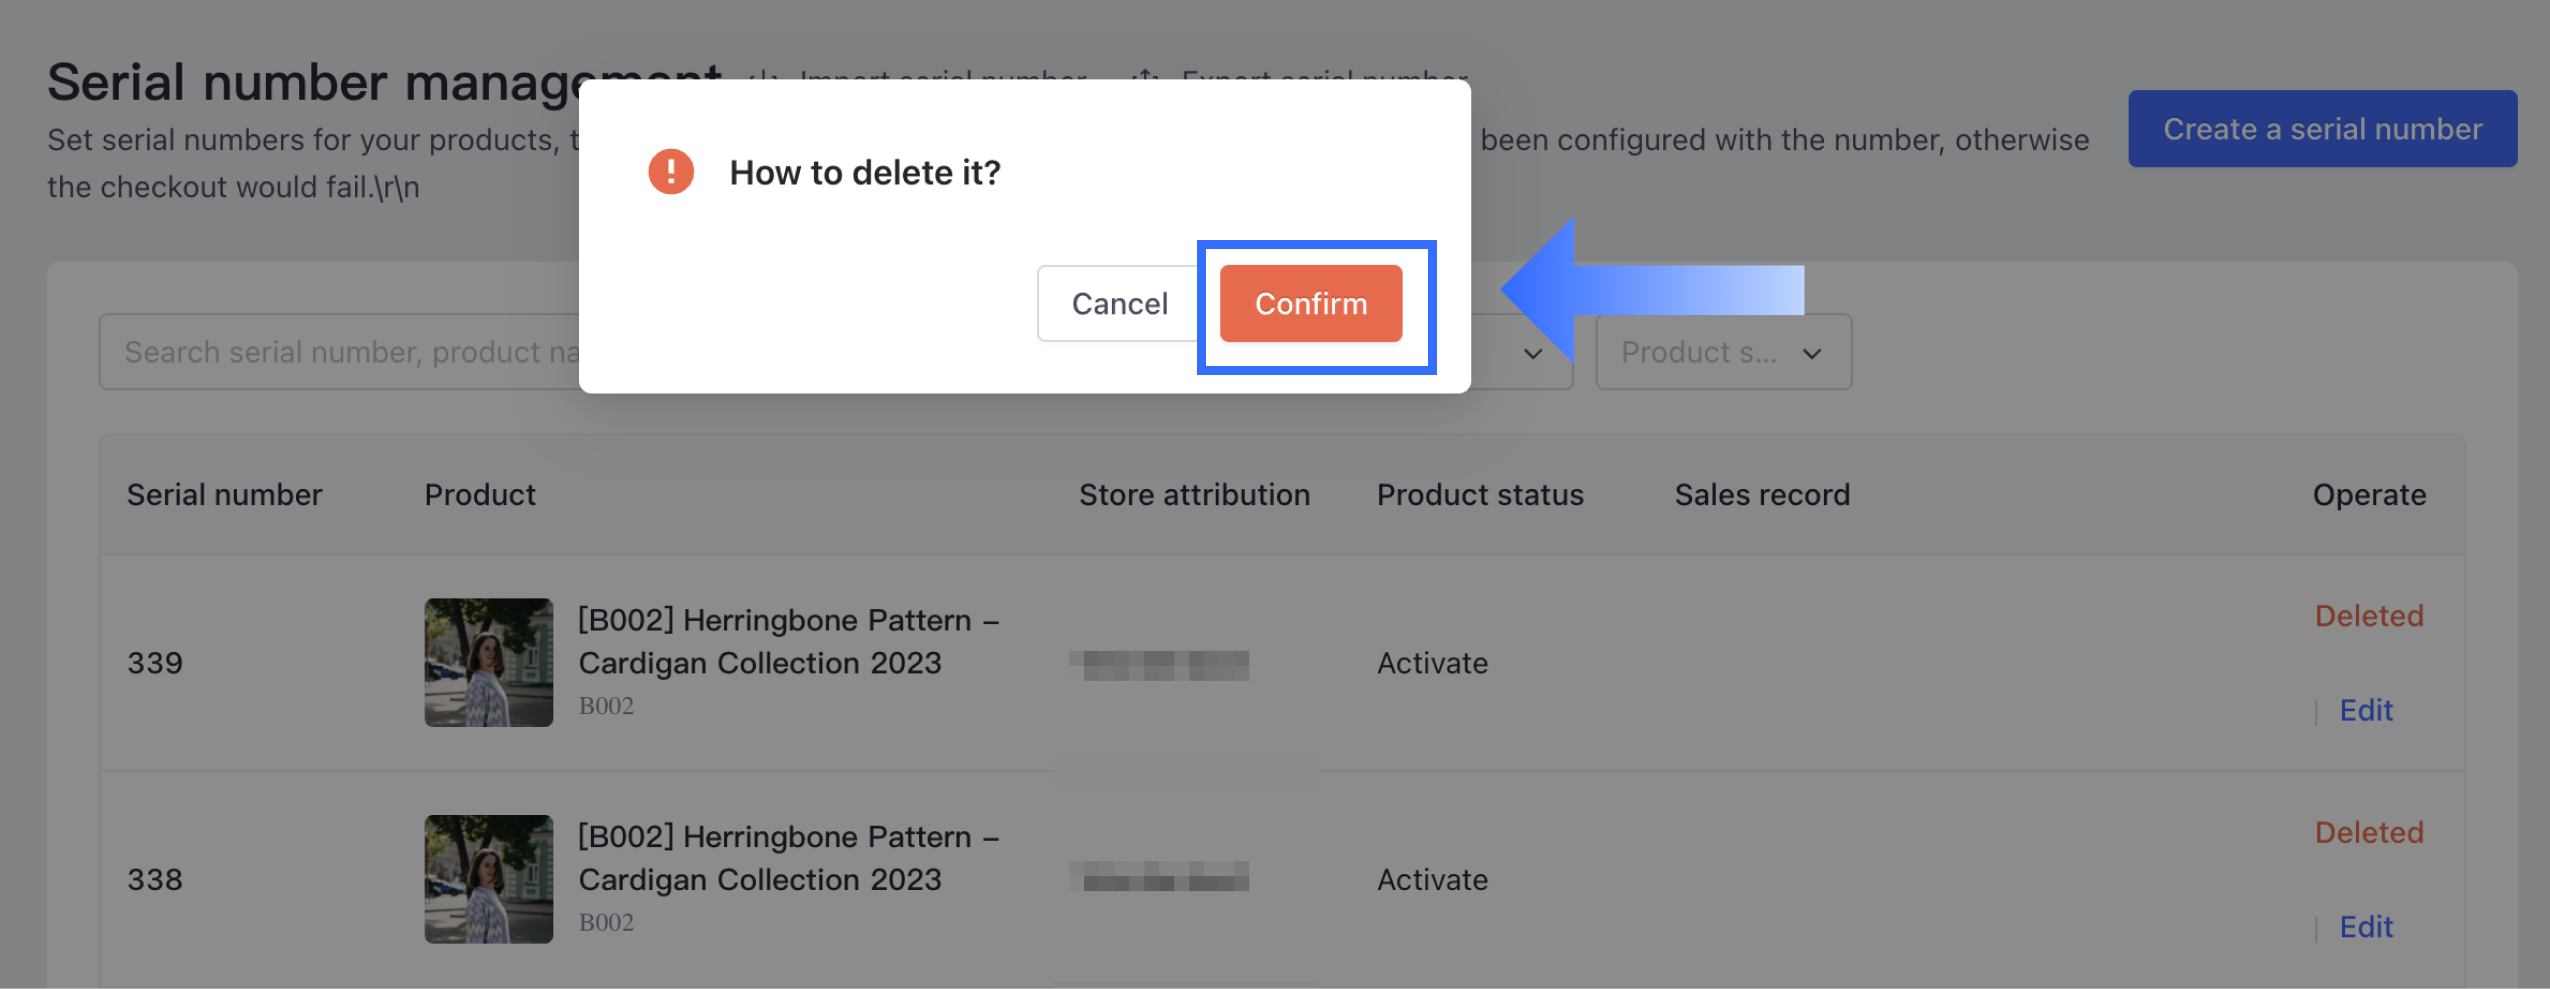Click the Store attribution column header
This screenshot has width=2550, height=989.
coord(1193,495)
